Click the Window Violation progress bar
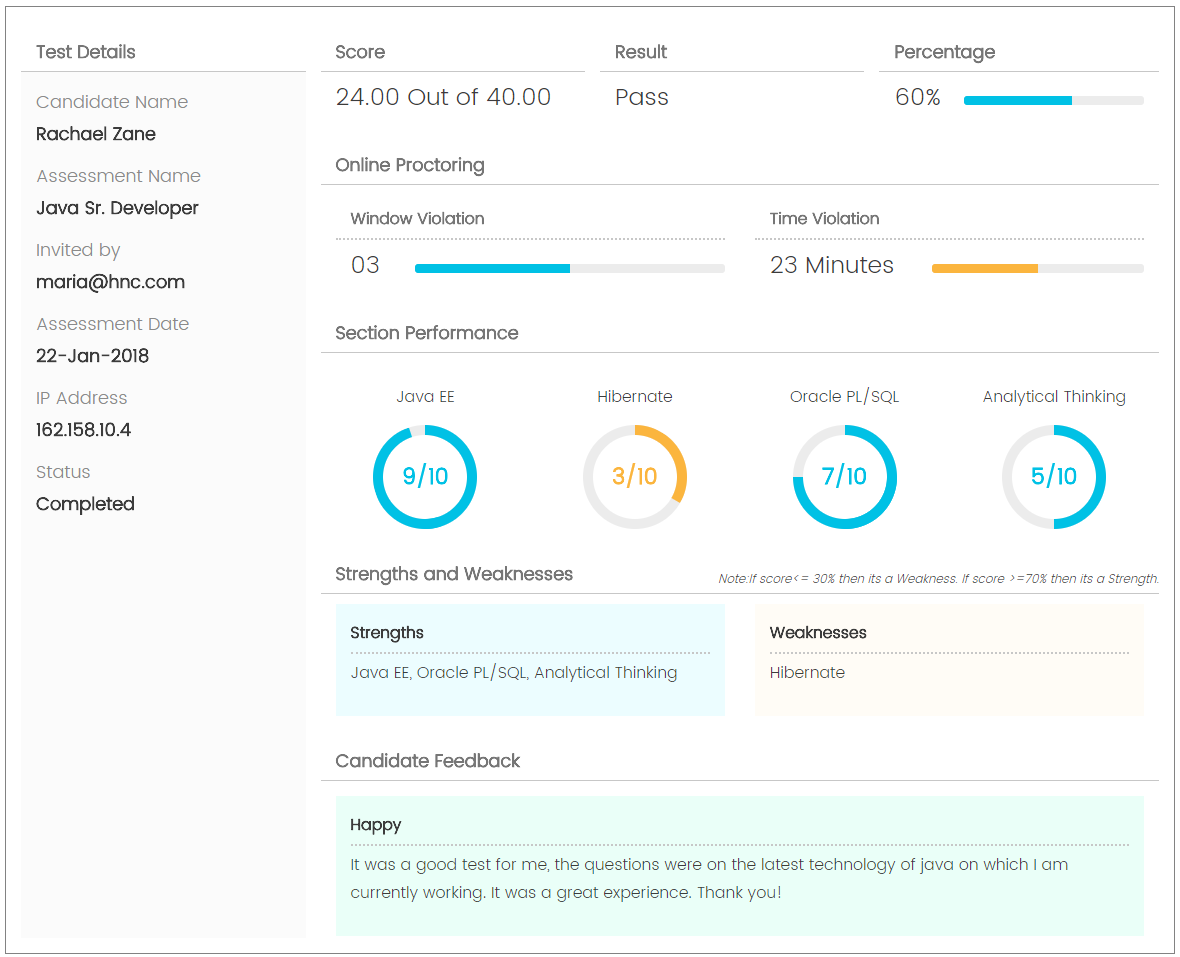1180x957 pixels. pyautogui.click(x=569, y=268)
